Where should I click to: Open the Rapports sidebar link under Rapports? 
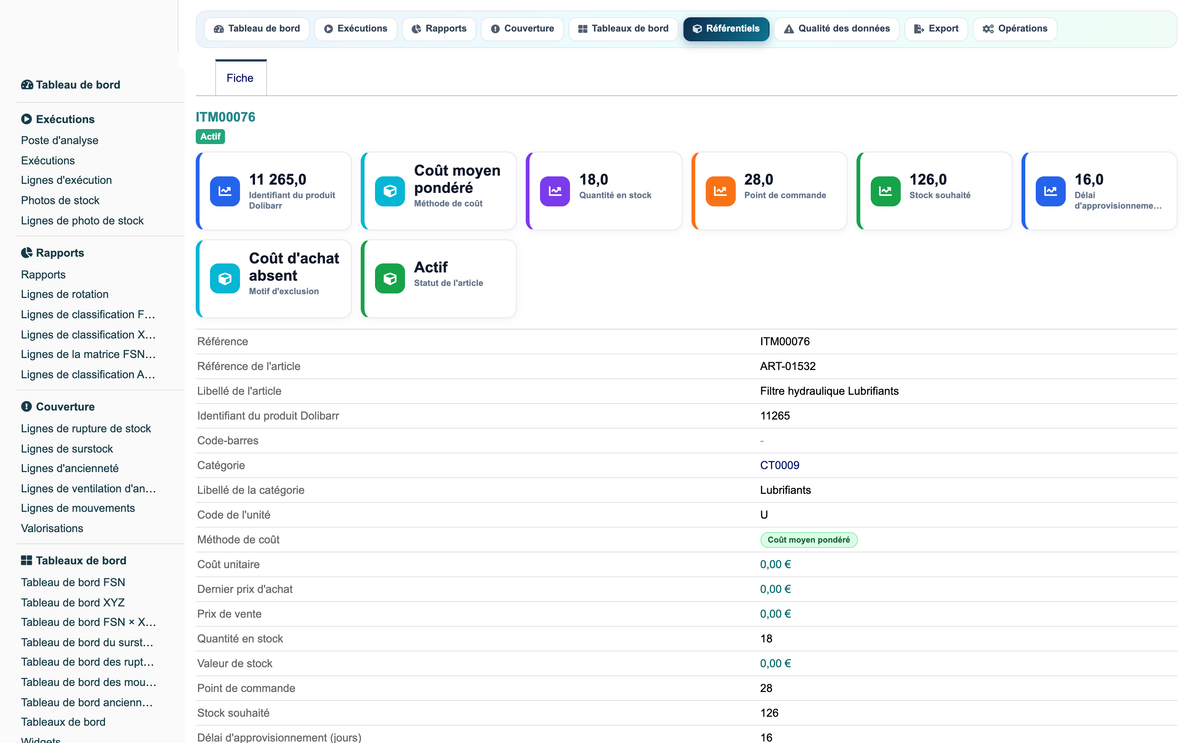coord(43,275)
